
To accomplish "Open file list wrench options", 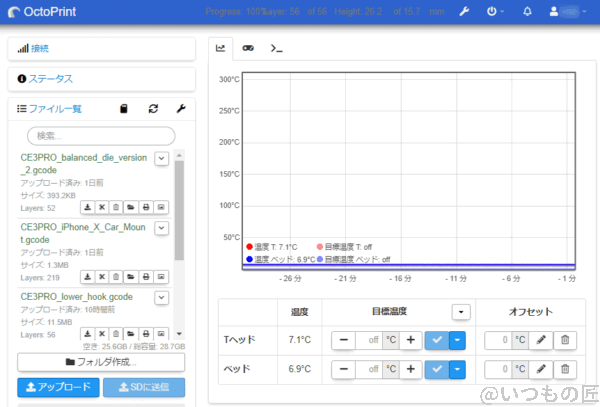I will 181,109.
